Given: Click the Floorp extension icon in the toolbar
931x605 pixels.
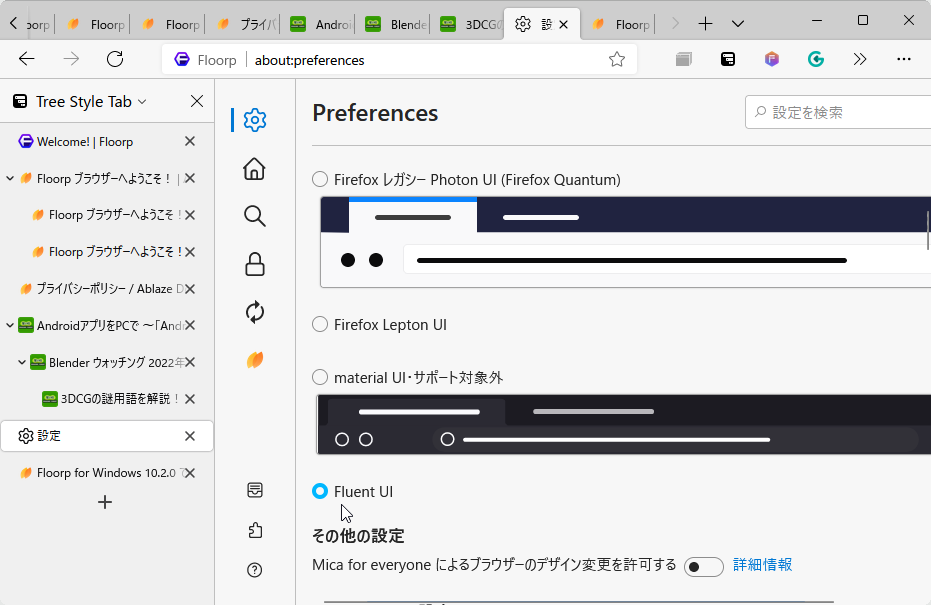Looking at the screenshot, I should pyautogui.click(x=771, y=59).
